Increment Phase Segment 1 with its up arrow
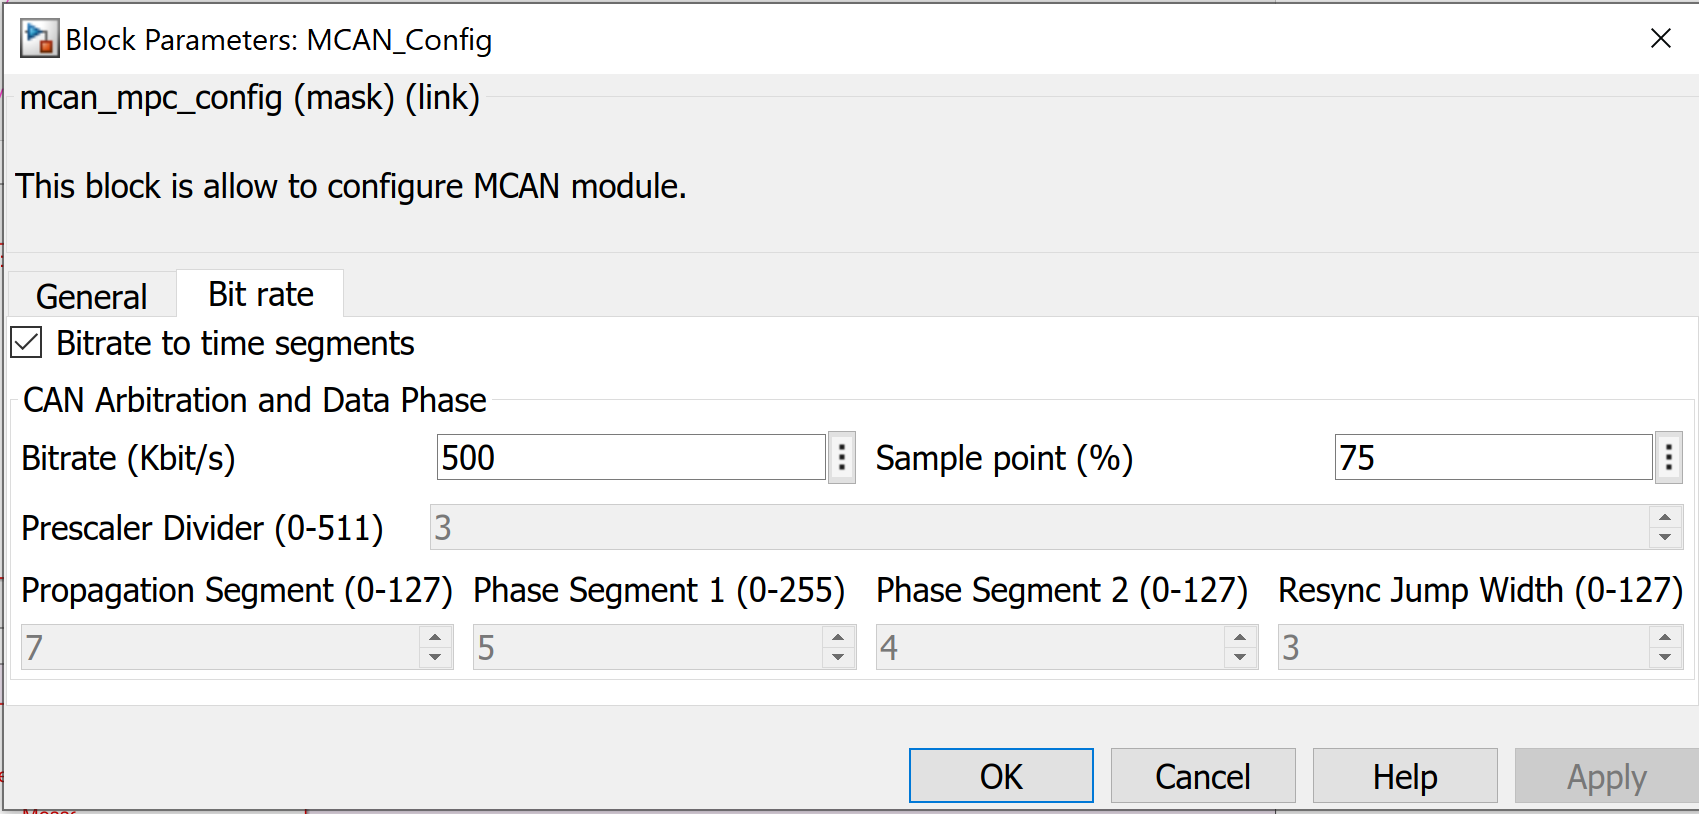This screenshot has width=1699, height=814. 840,638
